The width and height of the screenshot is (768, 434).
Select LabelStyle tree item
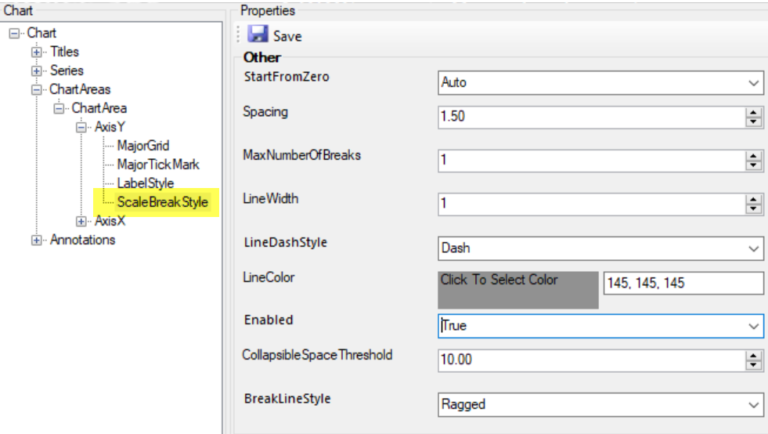point(145,183)
